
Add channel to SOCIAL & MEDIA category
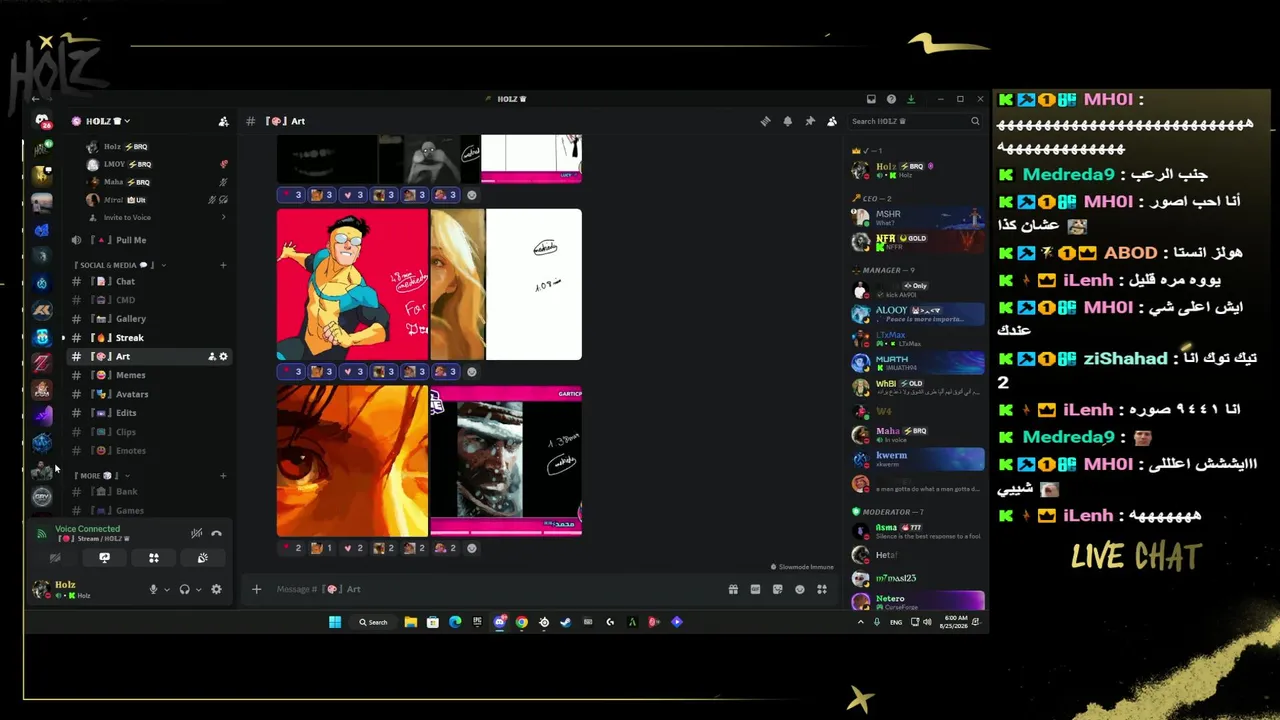pyautogui.click(x=223, y=265)
